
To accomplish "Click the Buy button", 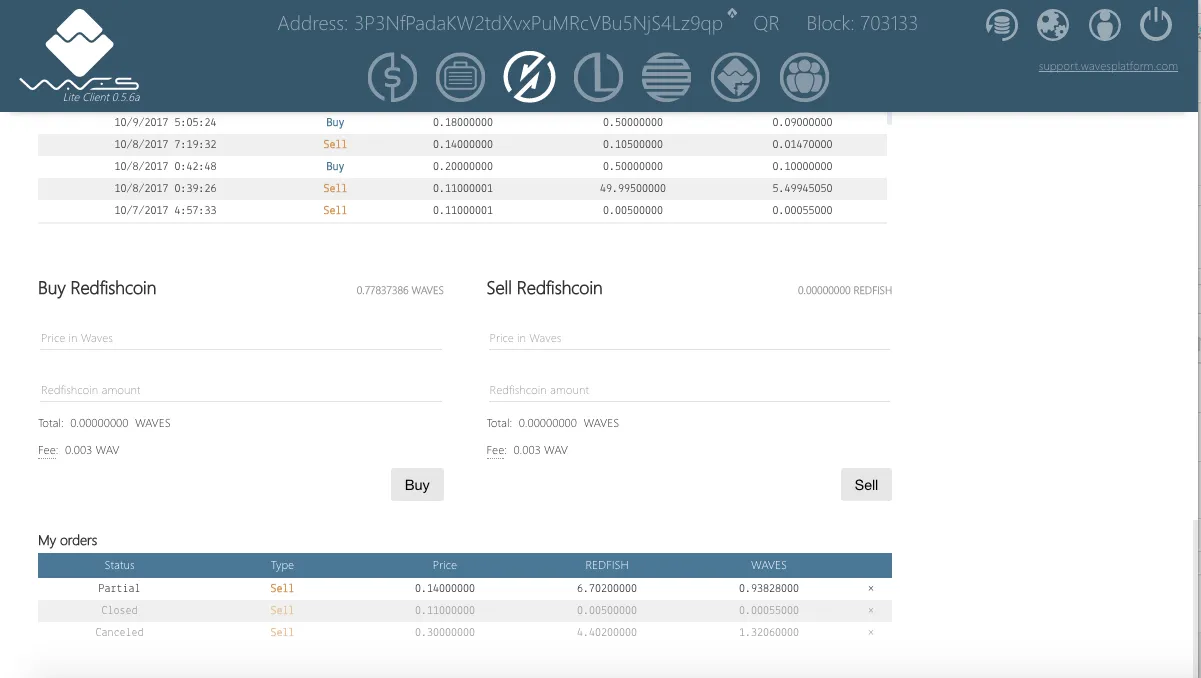I will (417, 485).
